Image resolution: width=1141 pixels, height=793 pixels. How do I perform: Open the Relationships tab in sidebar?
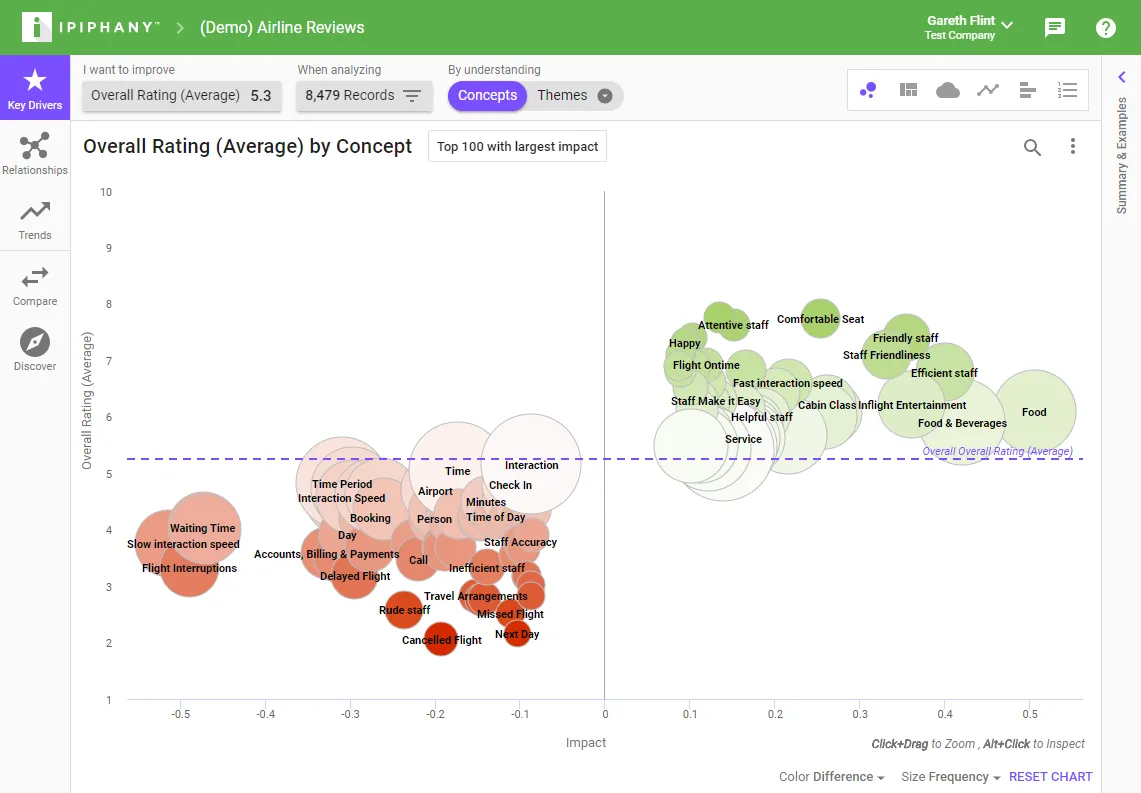point(35,154)
